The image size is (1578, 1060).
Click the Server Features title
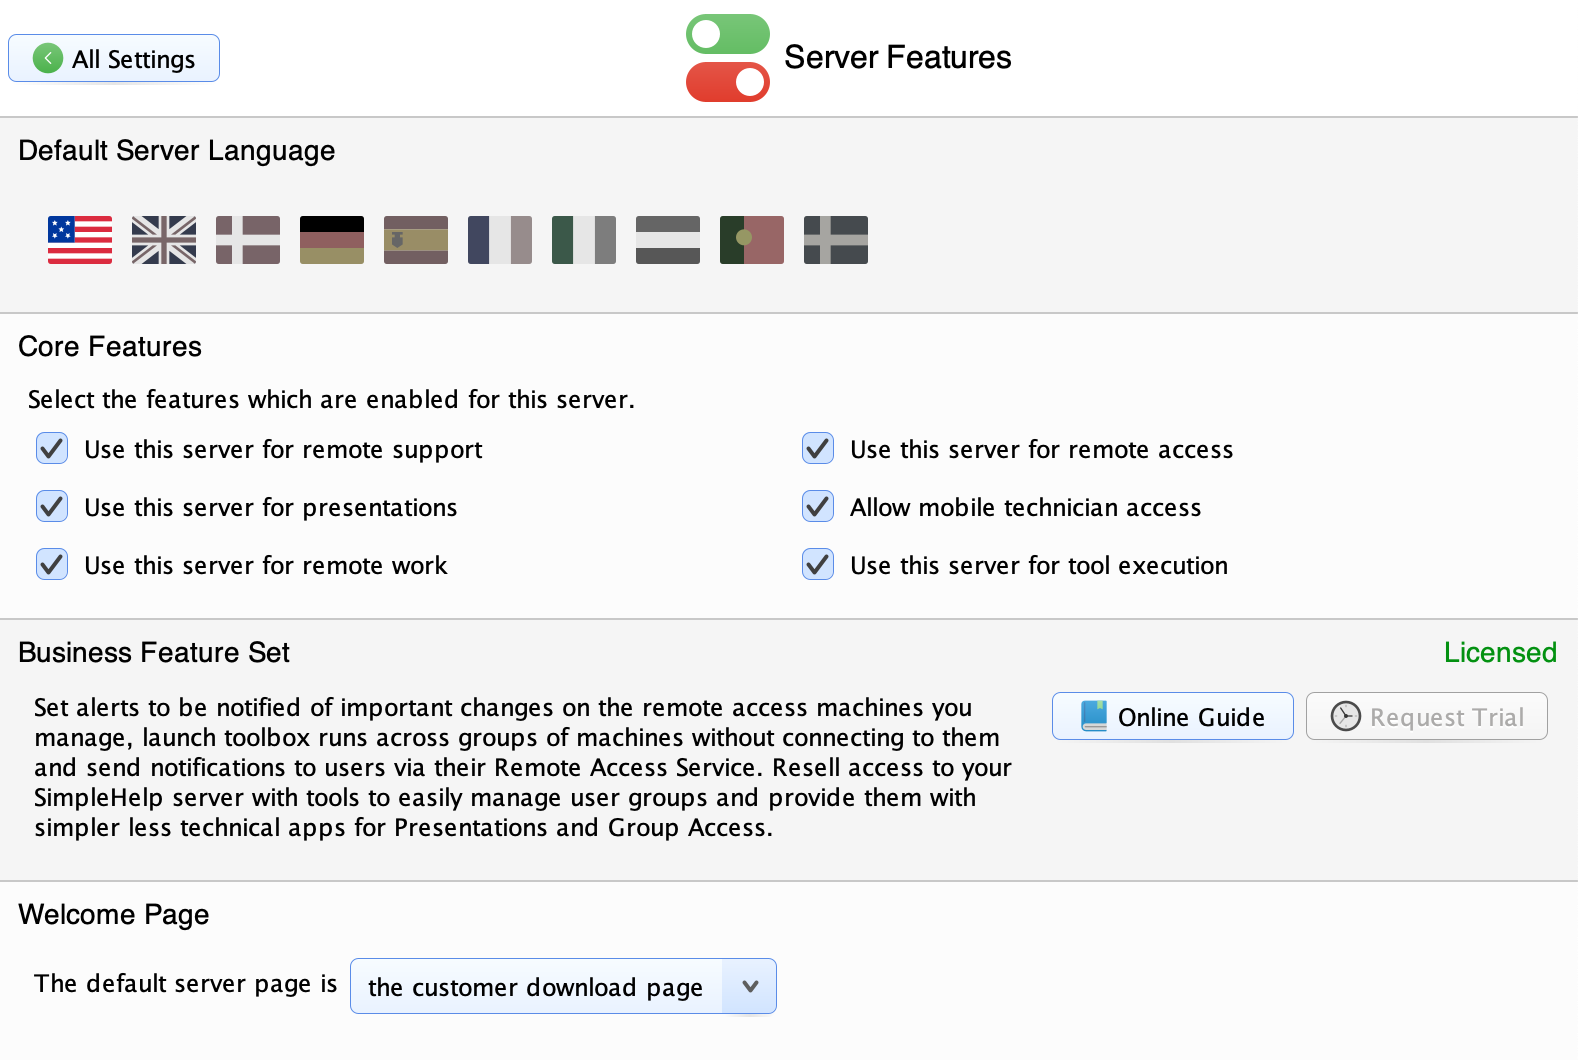click(898, 57)
